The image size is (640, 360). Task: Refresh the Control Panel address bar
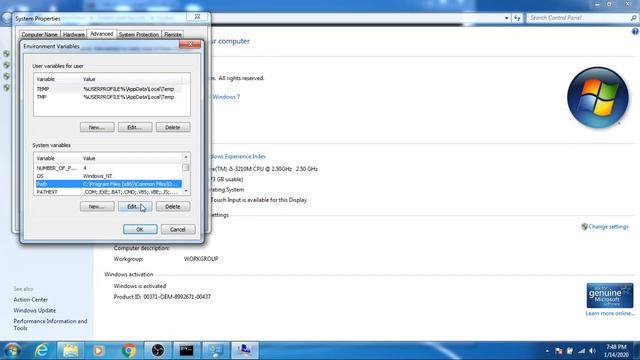click(517, 18)
